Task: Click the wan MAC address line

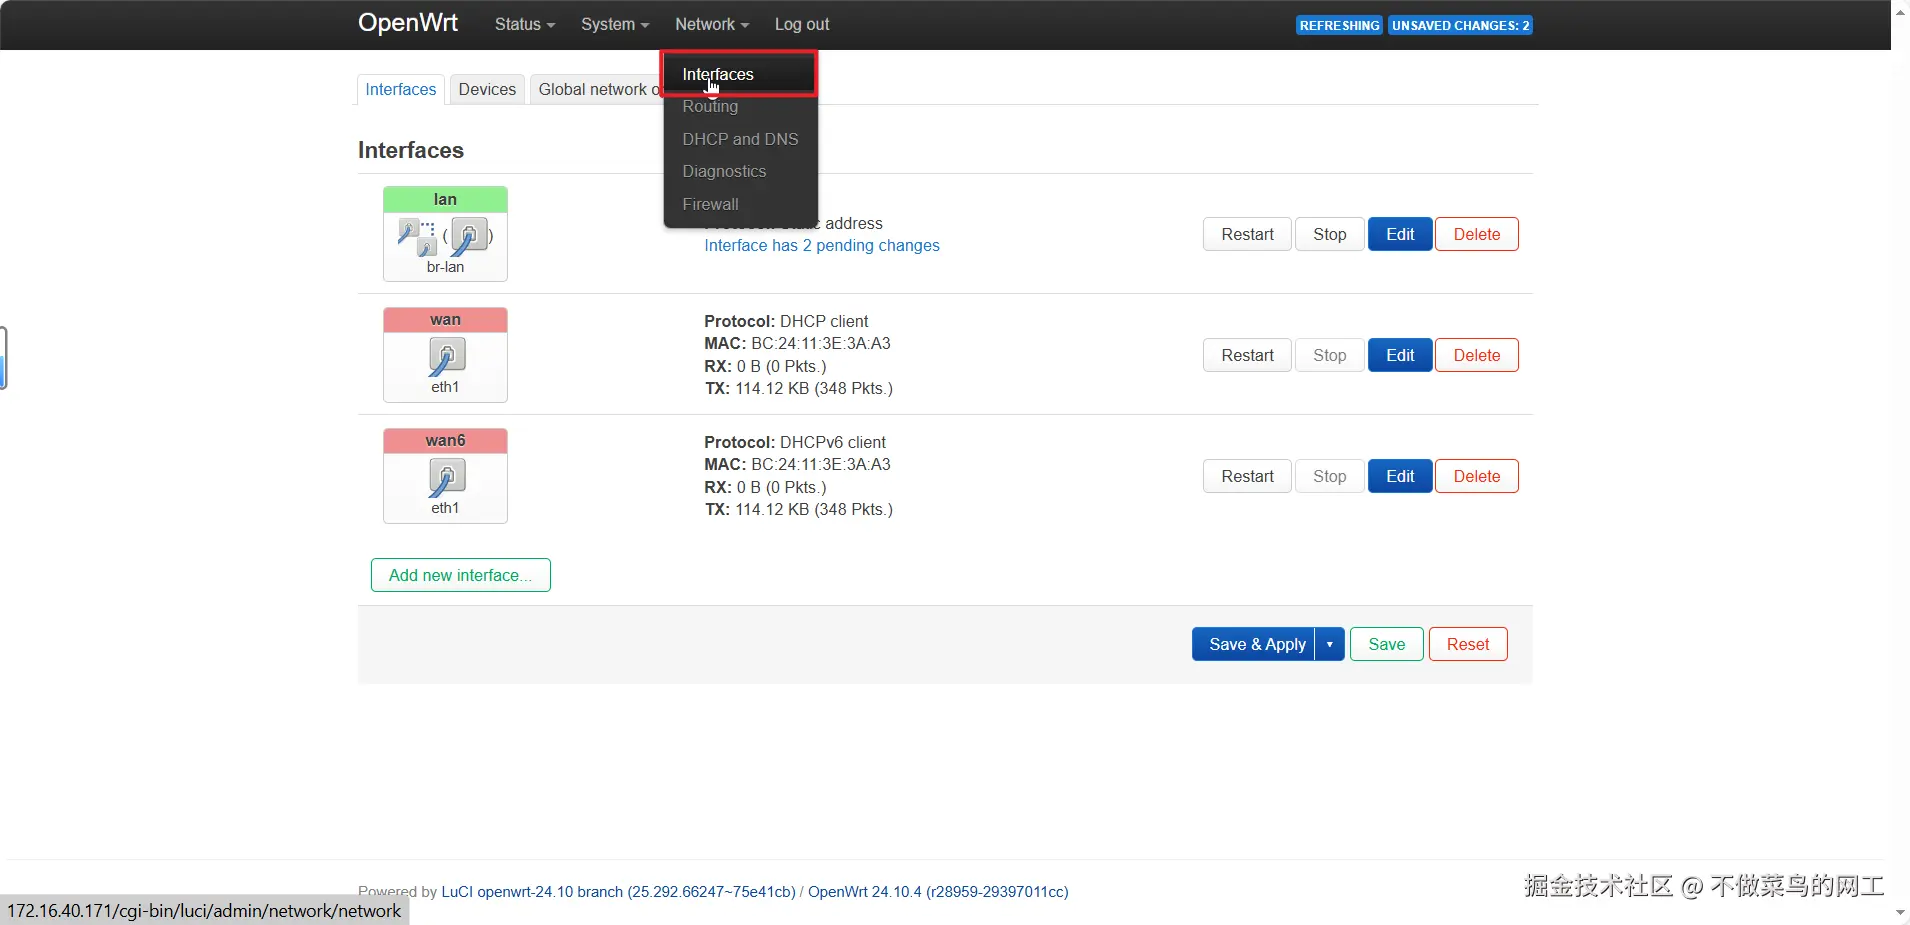Action: point(797,343)
